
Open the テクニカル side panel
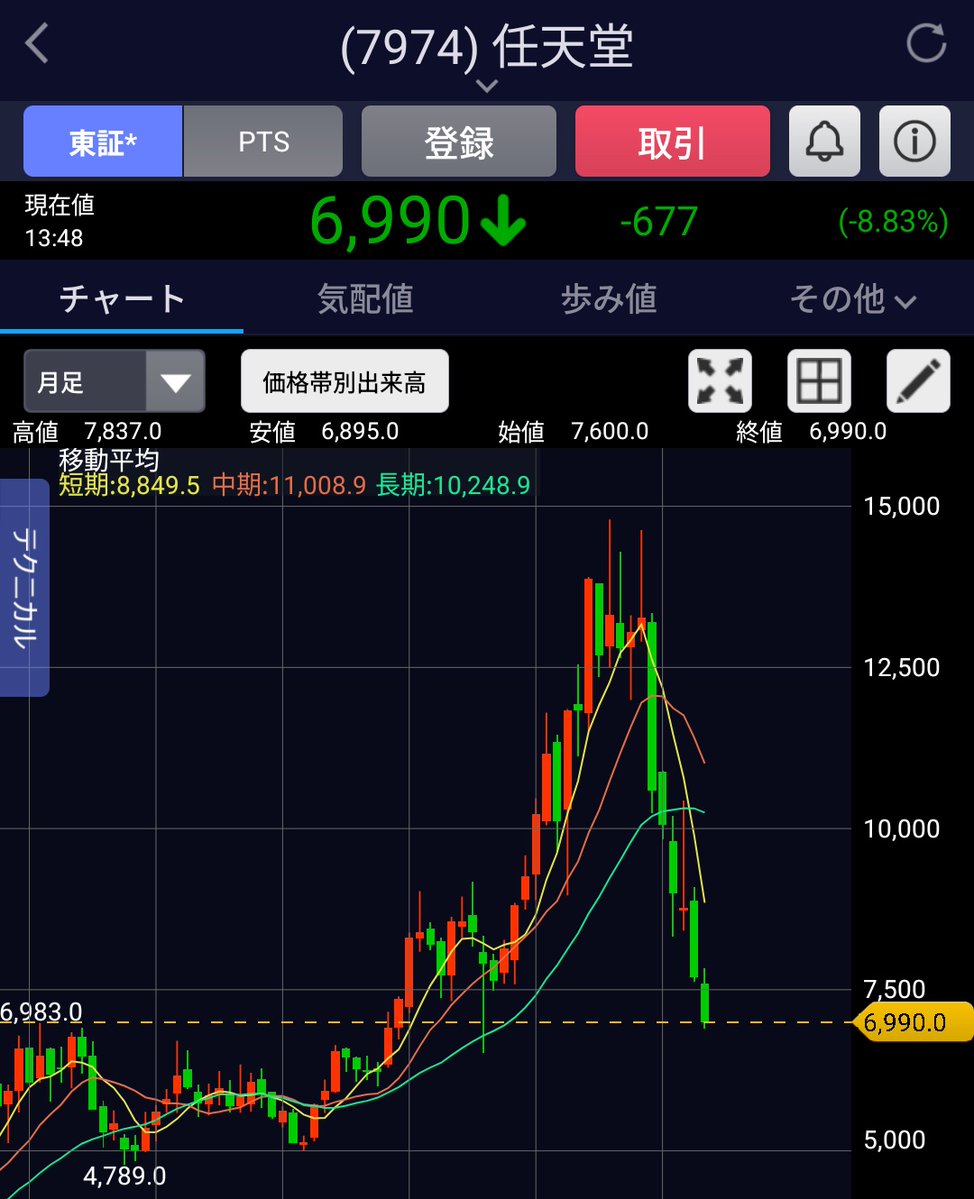pos(24,587)
